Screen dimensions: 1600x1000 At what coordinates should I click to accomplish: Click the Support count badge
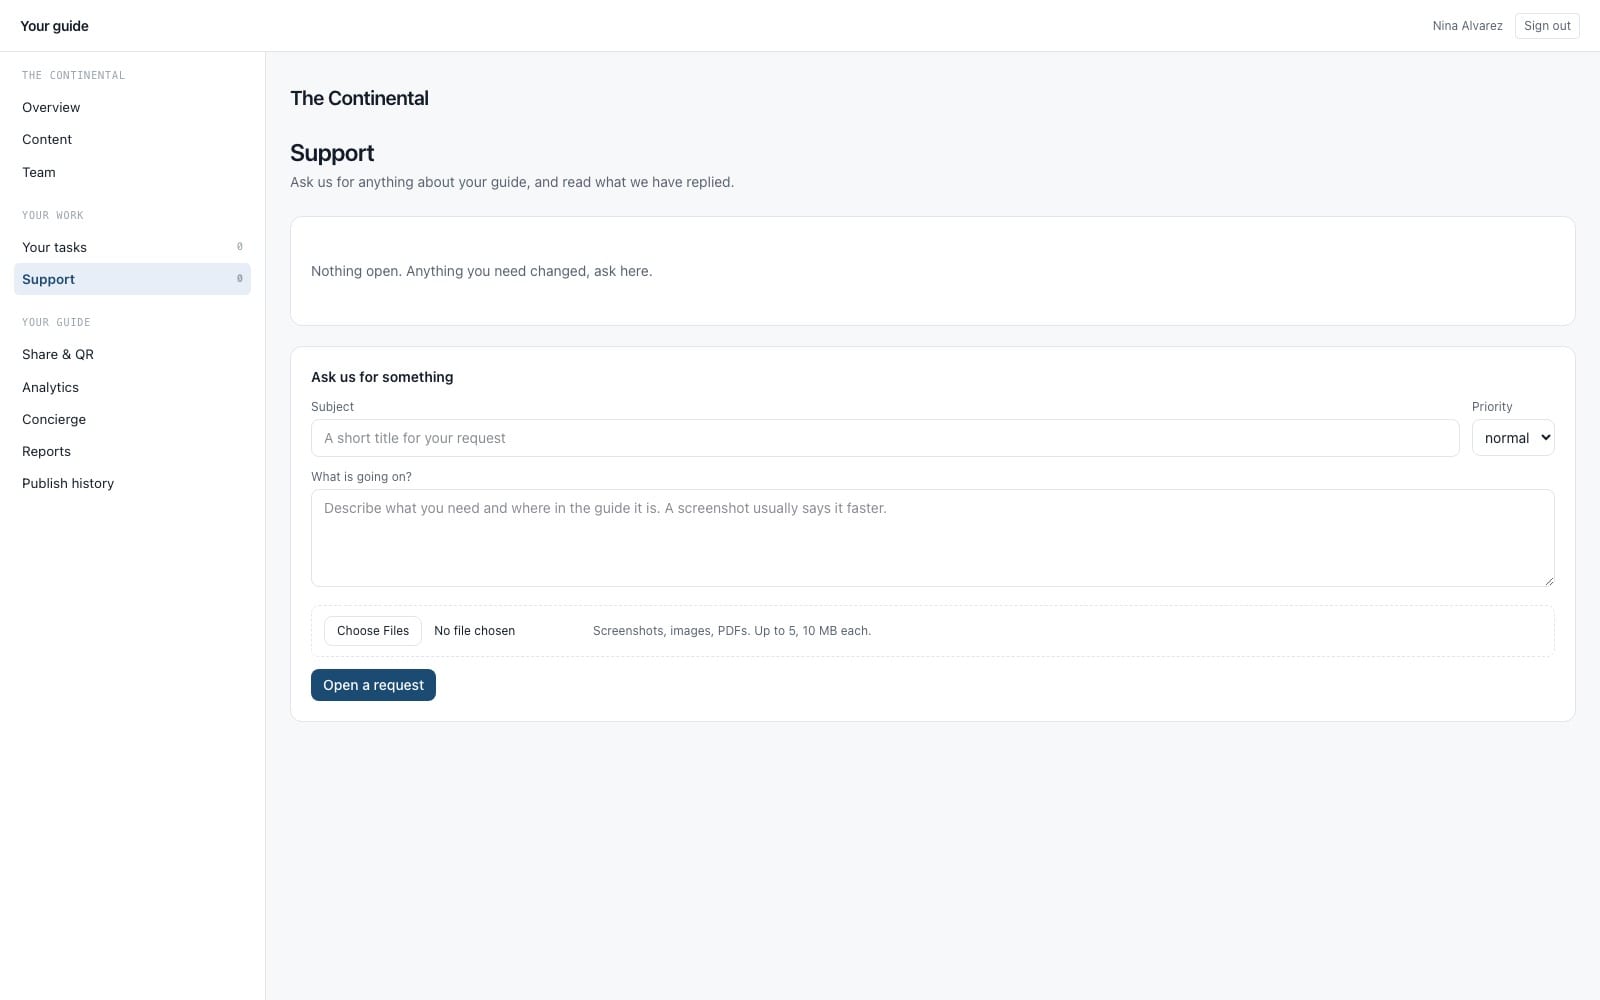239,279
